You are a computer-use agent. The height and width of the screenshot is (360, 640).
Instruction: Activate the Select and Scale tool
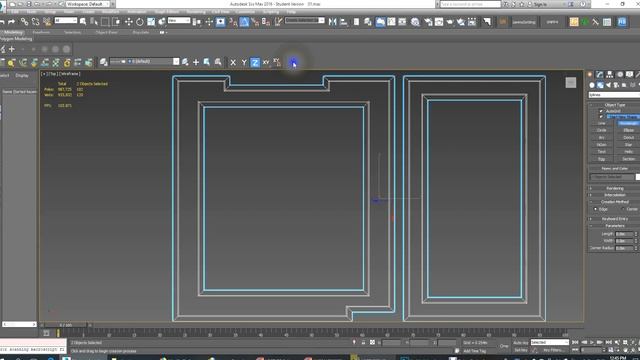(x=151, y=22)
